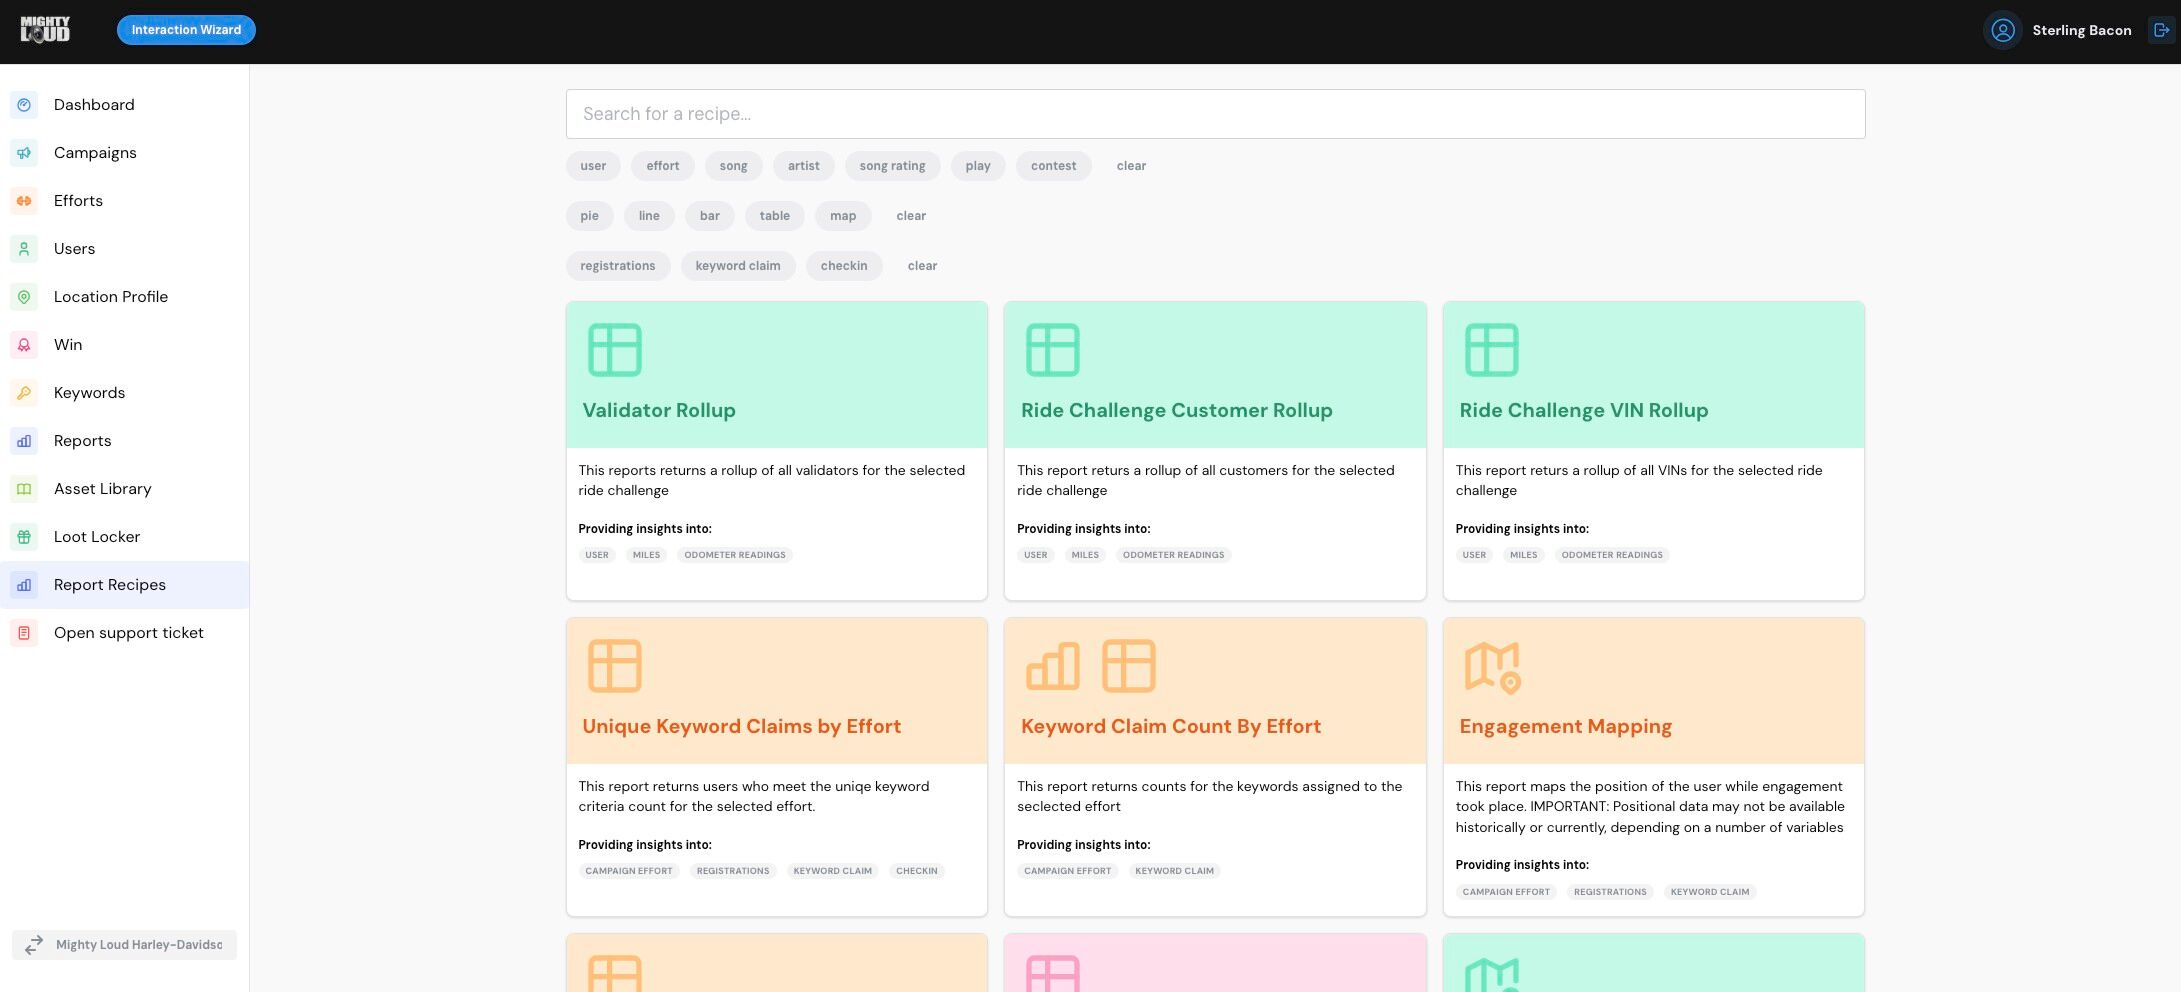Toggle the 'song rating' filter tag
Image resolution: width=2181 pixels, height=992 pixels.
click(x=892, y=166)
